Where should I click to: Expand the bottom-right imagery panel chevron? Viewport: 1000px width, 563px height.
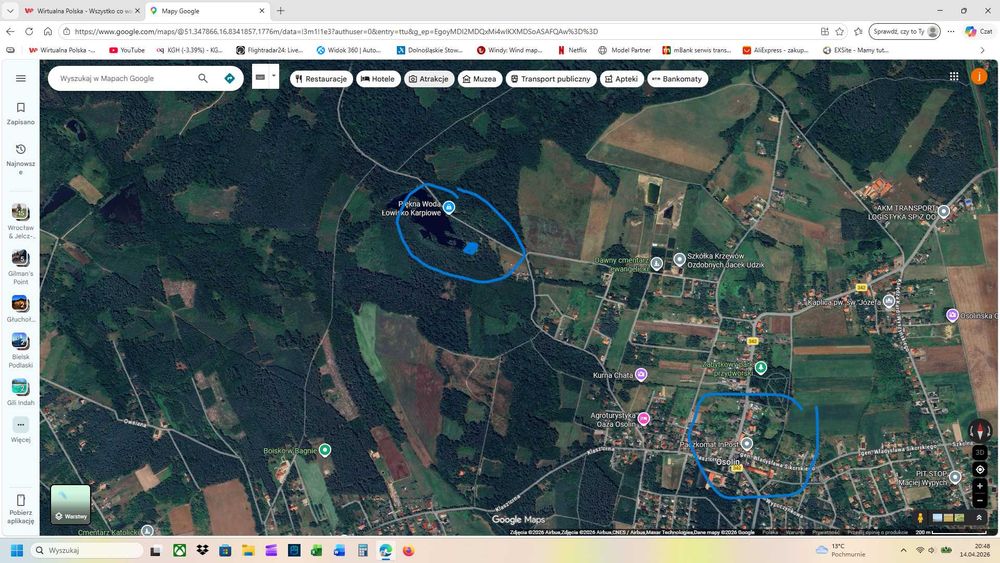(979, 517)
